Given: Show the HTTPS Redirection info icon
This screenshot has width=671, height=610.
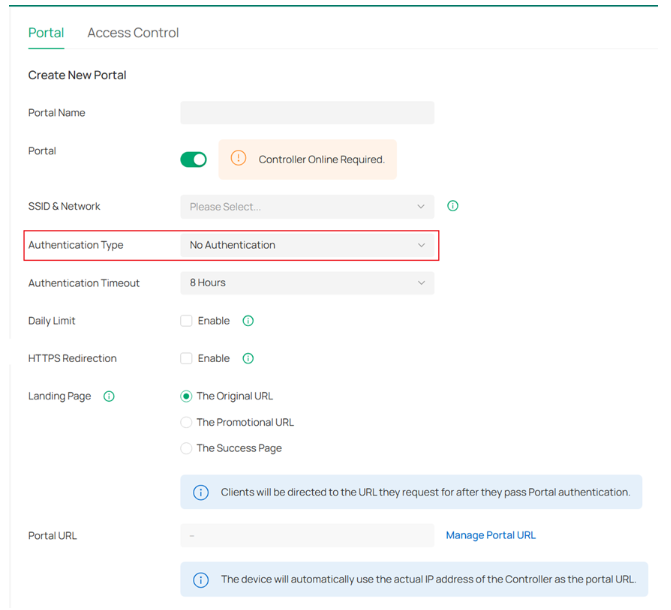Looking at the screenshot, I should 248,358.
